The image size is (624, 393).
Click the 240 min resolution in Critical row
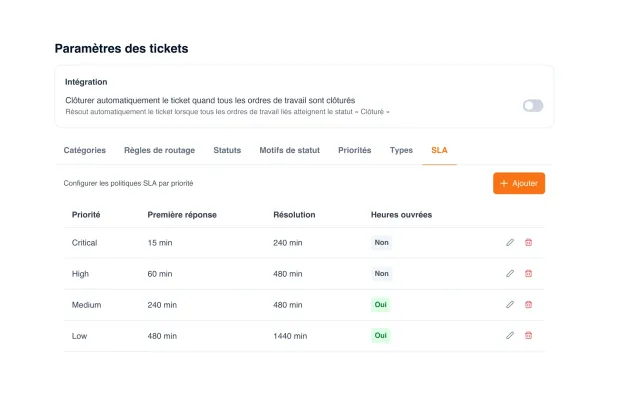288,243
